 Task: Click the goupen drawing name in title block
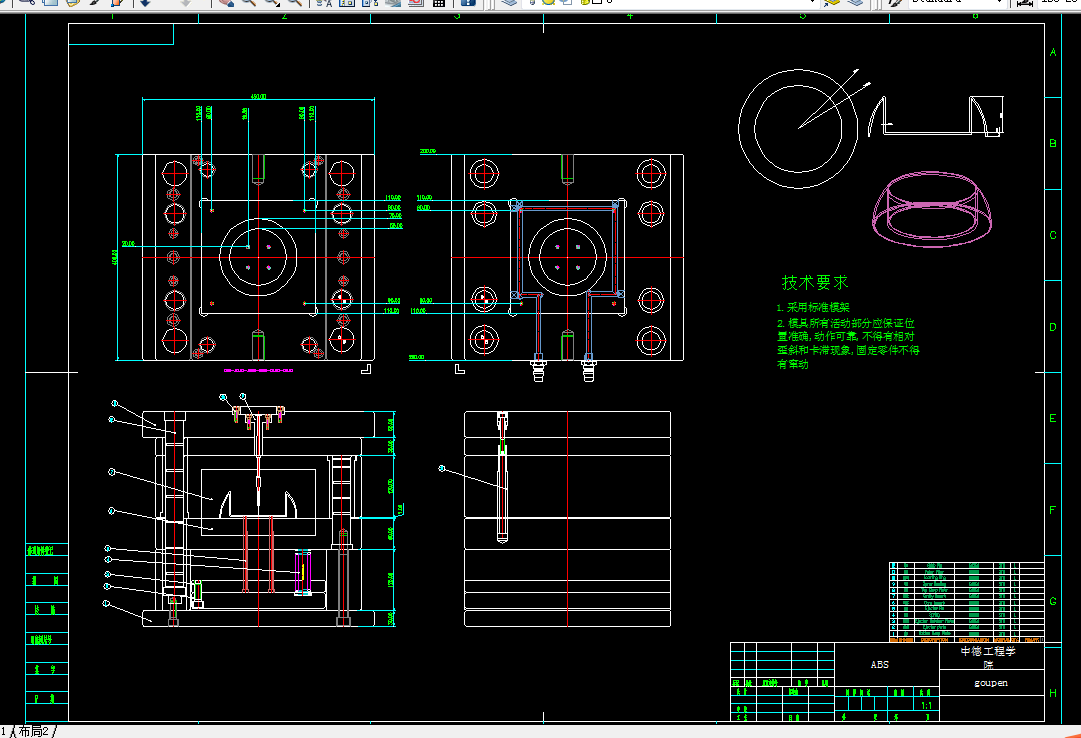tap(991, 683)
